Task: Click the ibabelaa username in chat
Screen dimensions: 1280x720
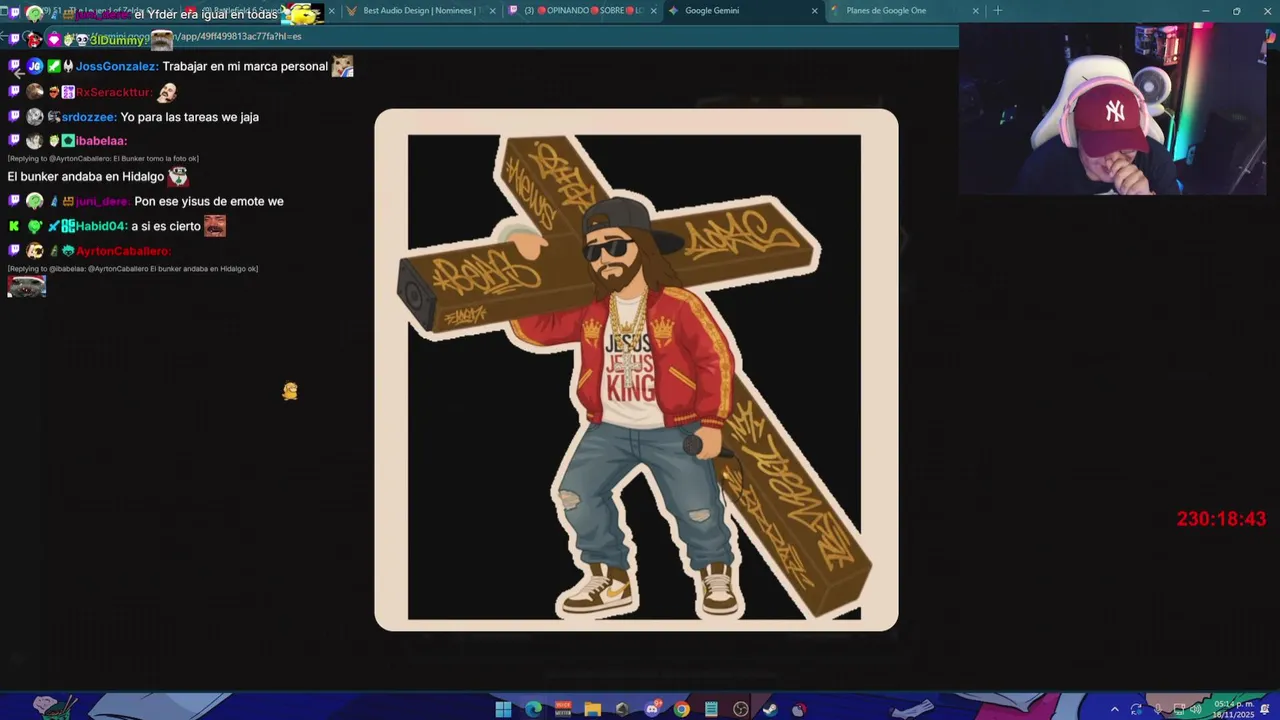Action: pyautogui.click(x=101, y=141)
